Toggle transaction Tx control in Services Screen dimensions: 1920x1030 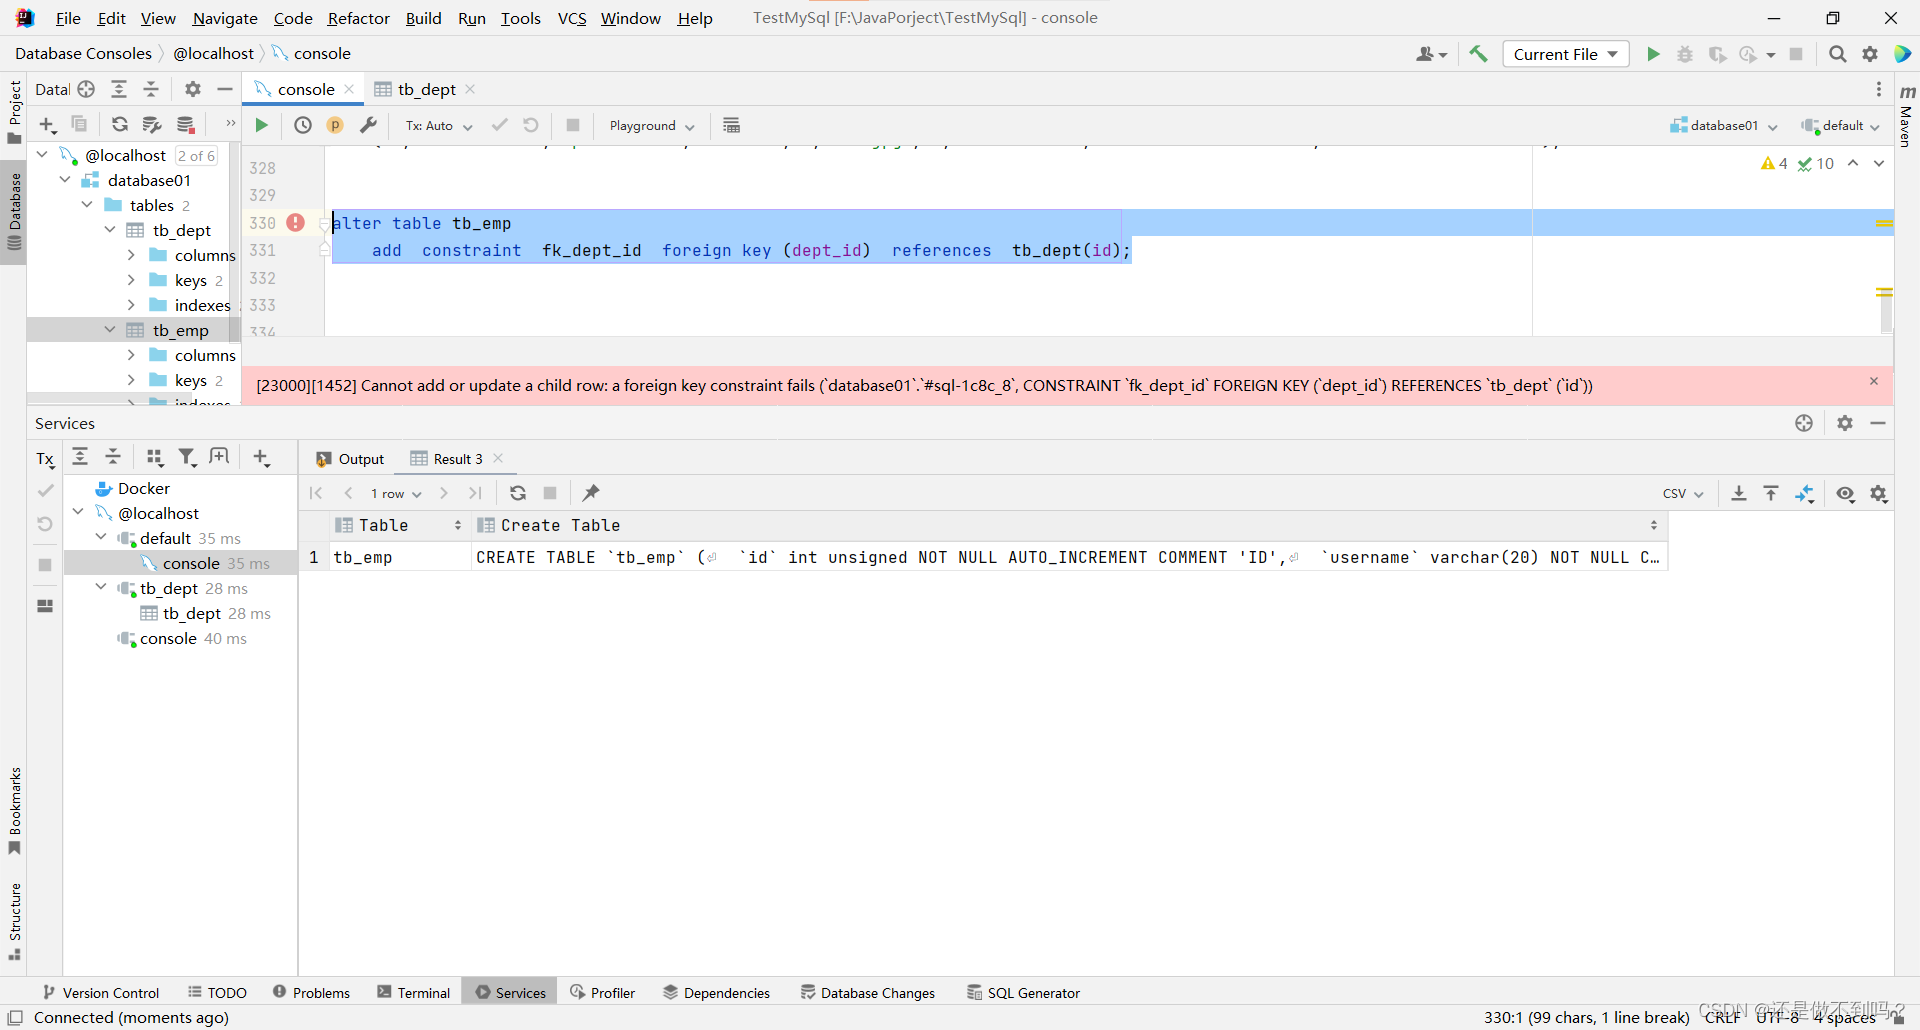(45, 459)
